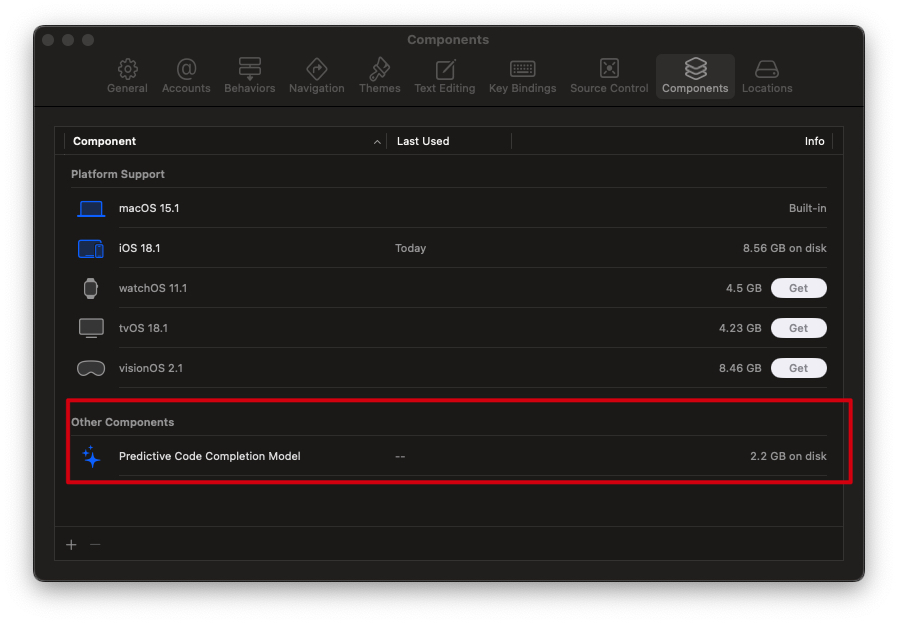Select the Key Bindings keyboard icon
Viewport: 898px width, 623px height.
point(522,69)
